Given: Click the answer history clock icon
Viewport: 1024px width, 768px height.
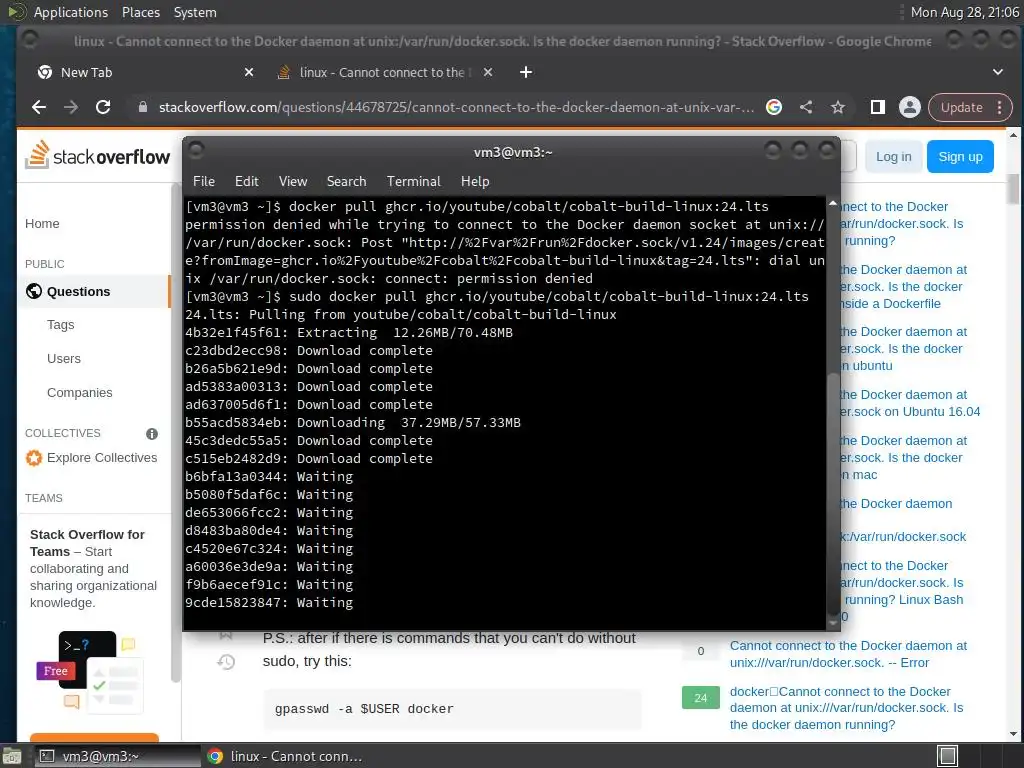Looking at the screenshot, I should (x=226, y=662).
